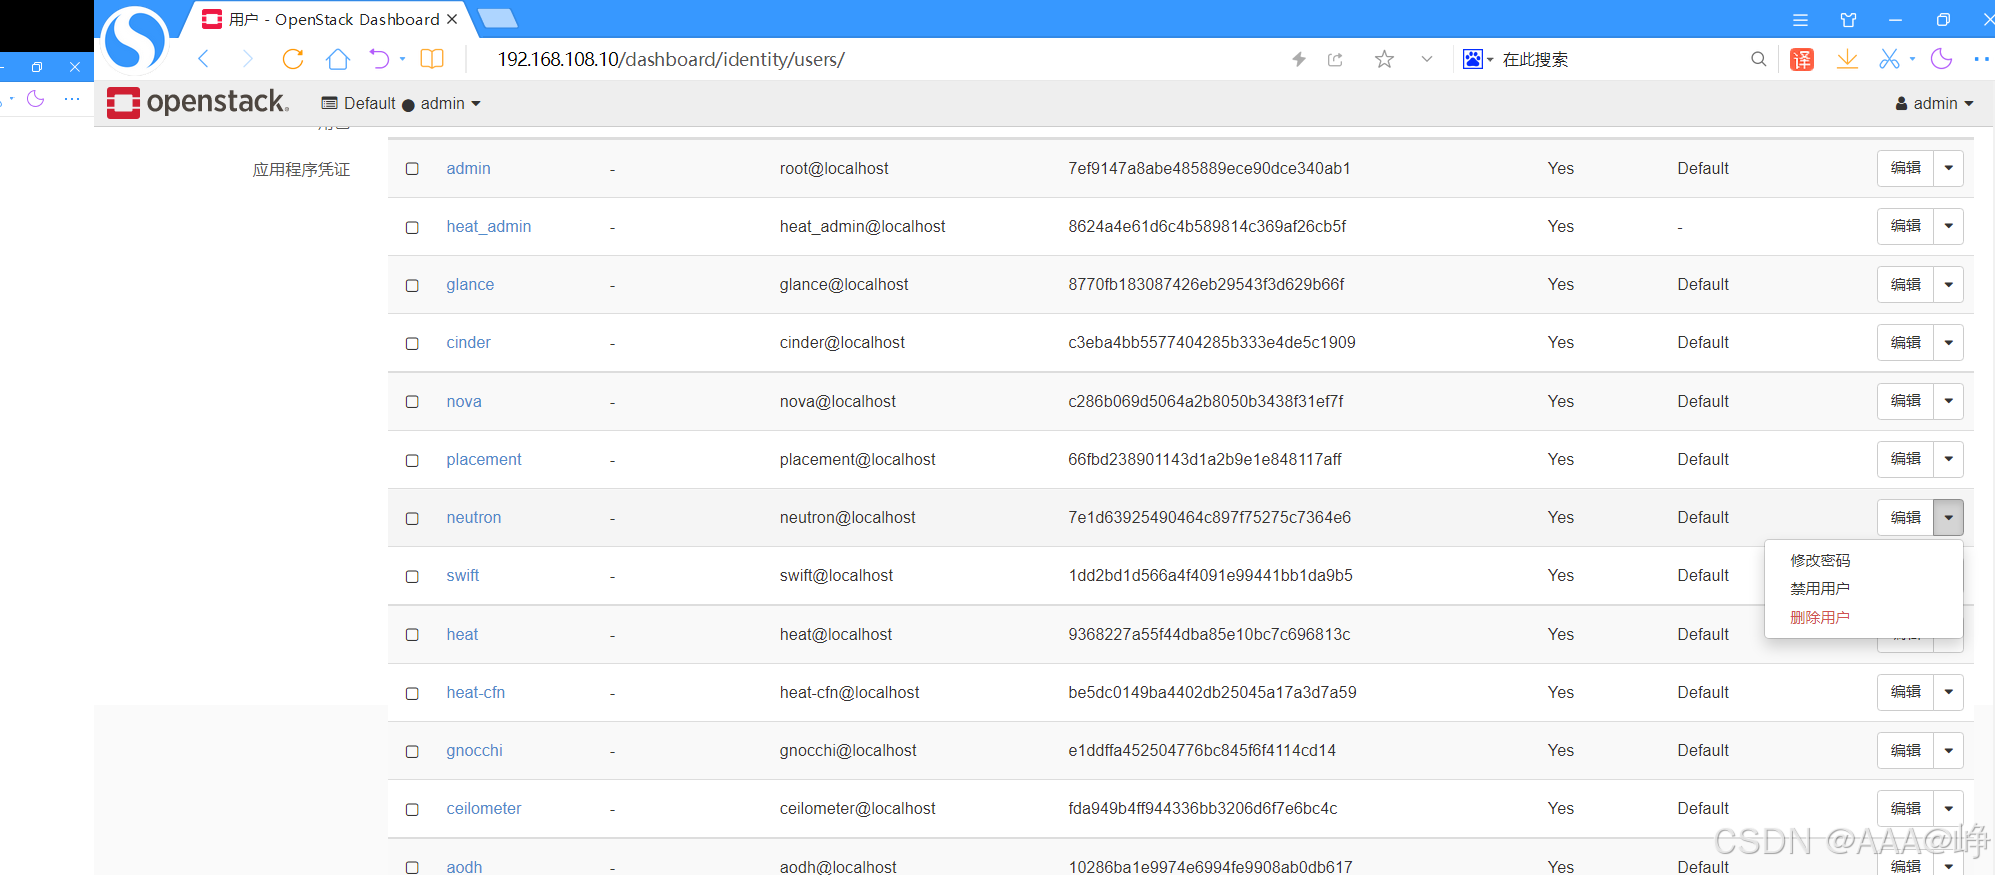Expand actions dropdown arrow for nova row
This screenshot has height=875, width=1995.
tap(1949, 401)
